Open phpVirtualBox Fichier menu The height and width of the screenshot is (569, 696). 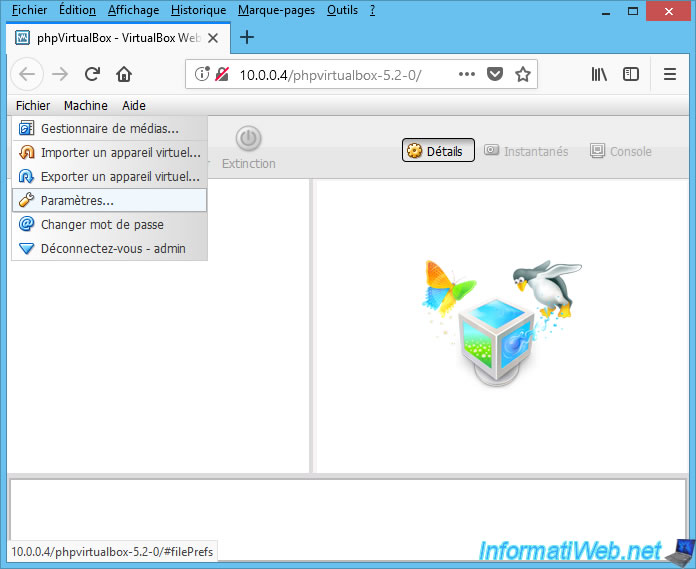coord(33,106)
